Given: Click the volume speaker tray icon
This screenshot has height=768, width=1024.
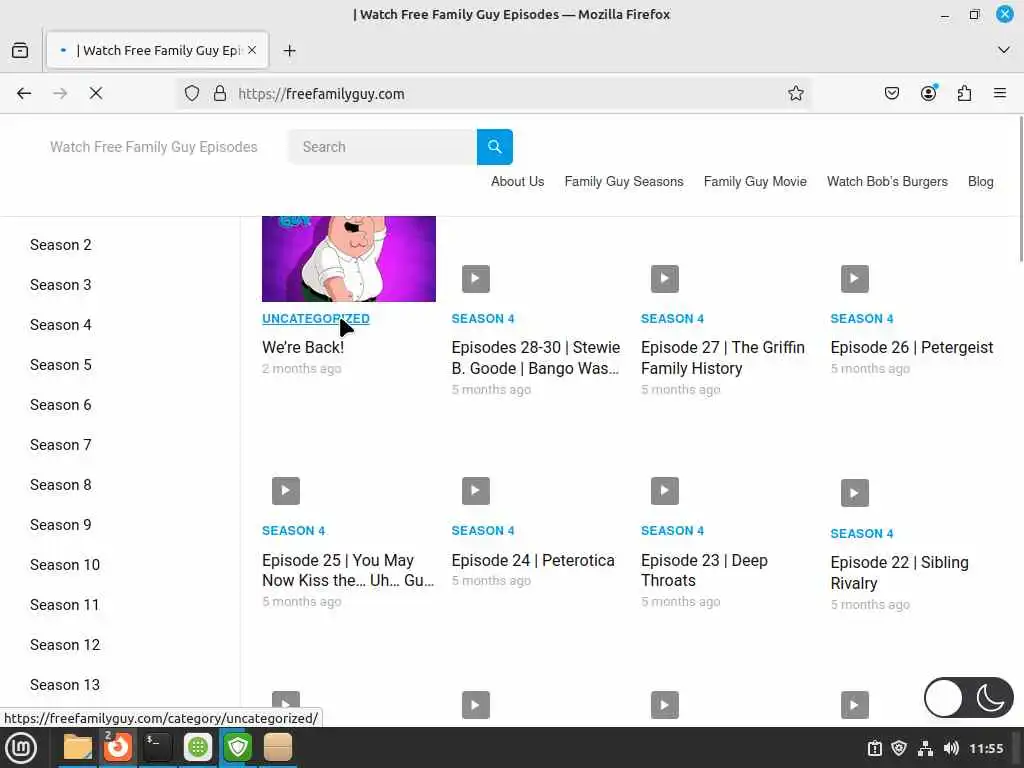Looking at the screenshot, I should (x=951, y=748).
